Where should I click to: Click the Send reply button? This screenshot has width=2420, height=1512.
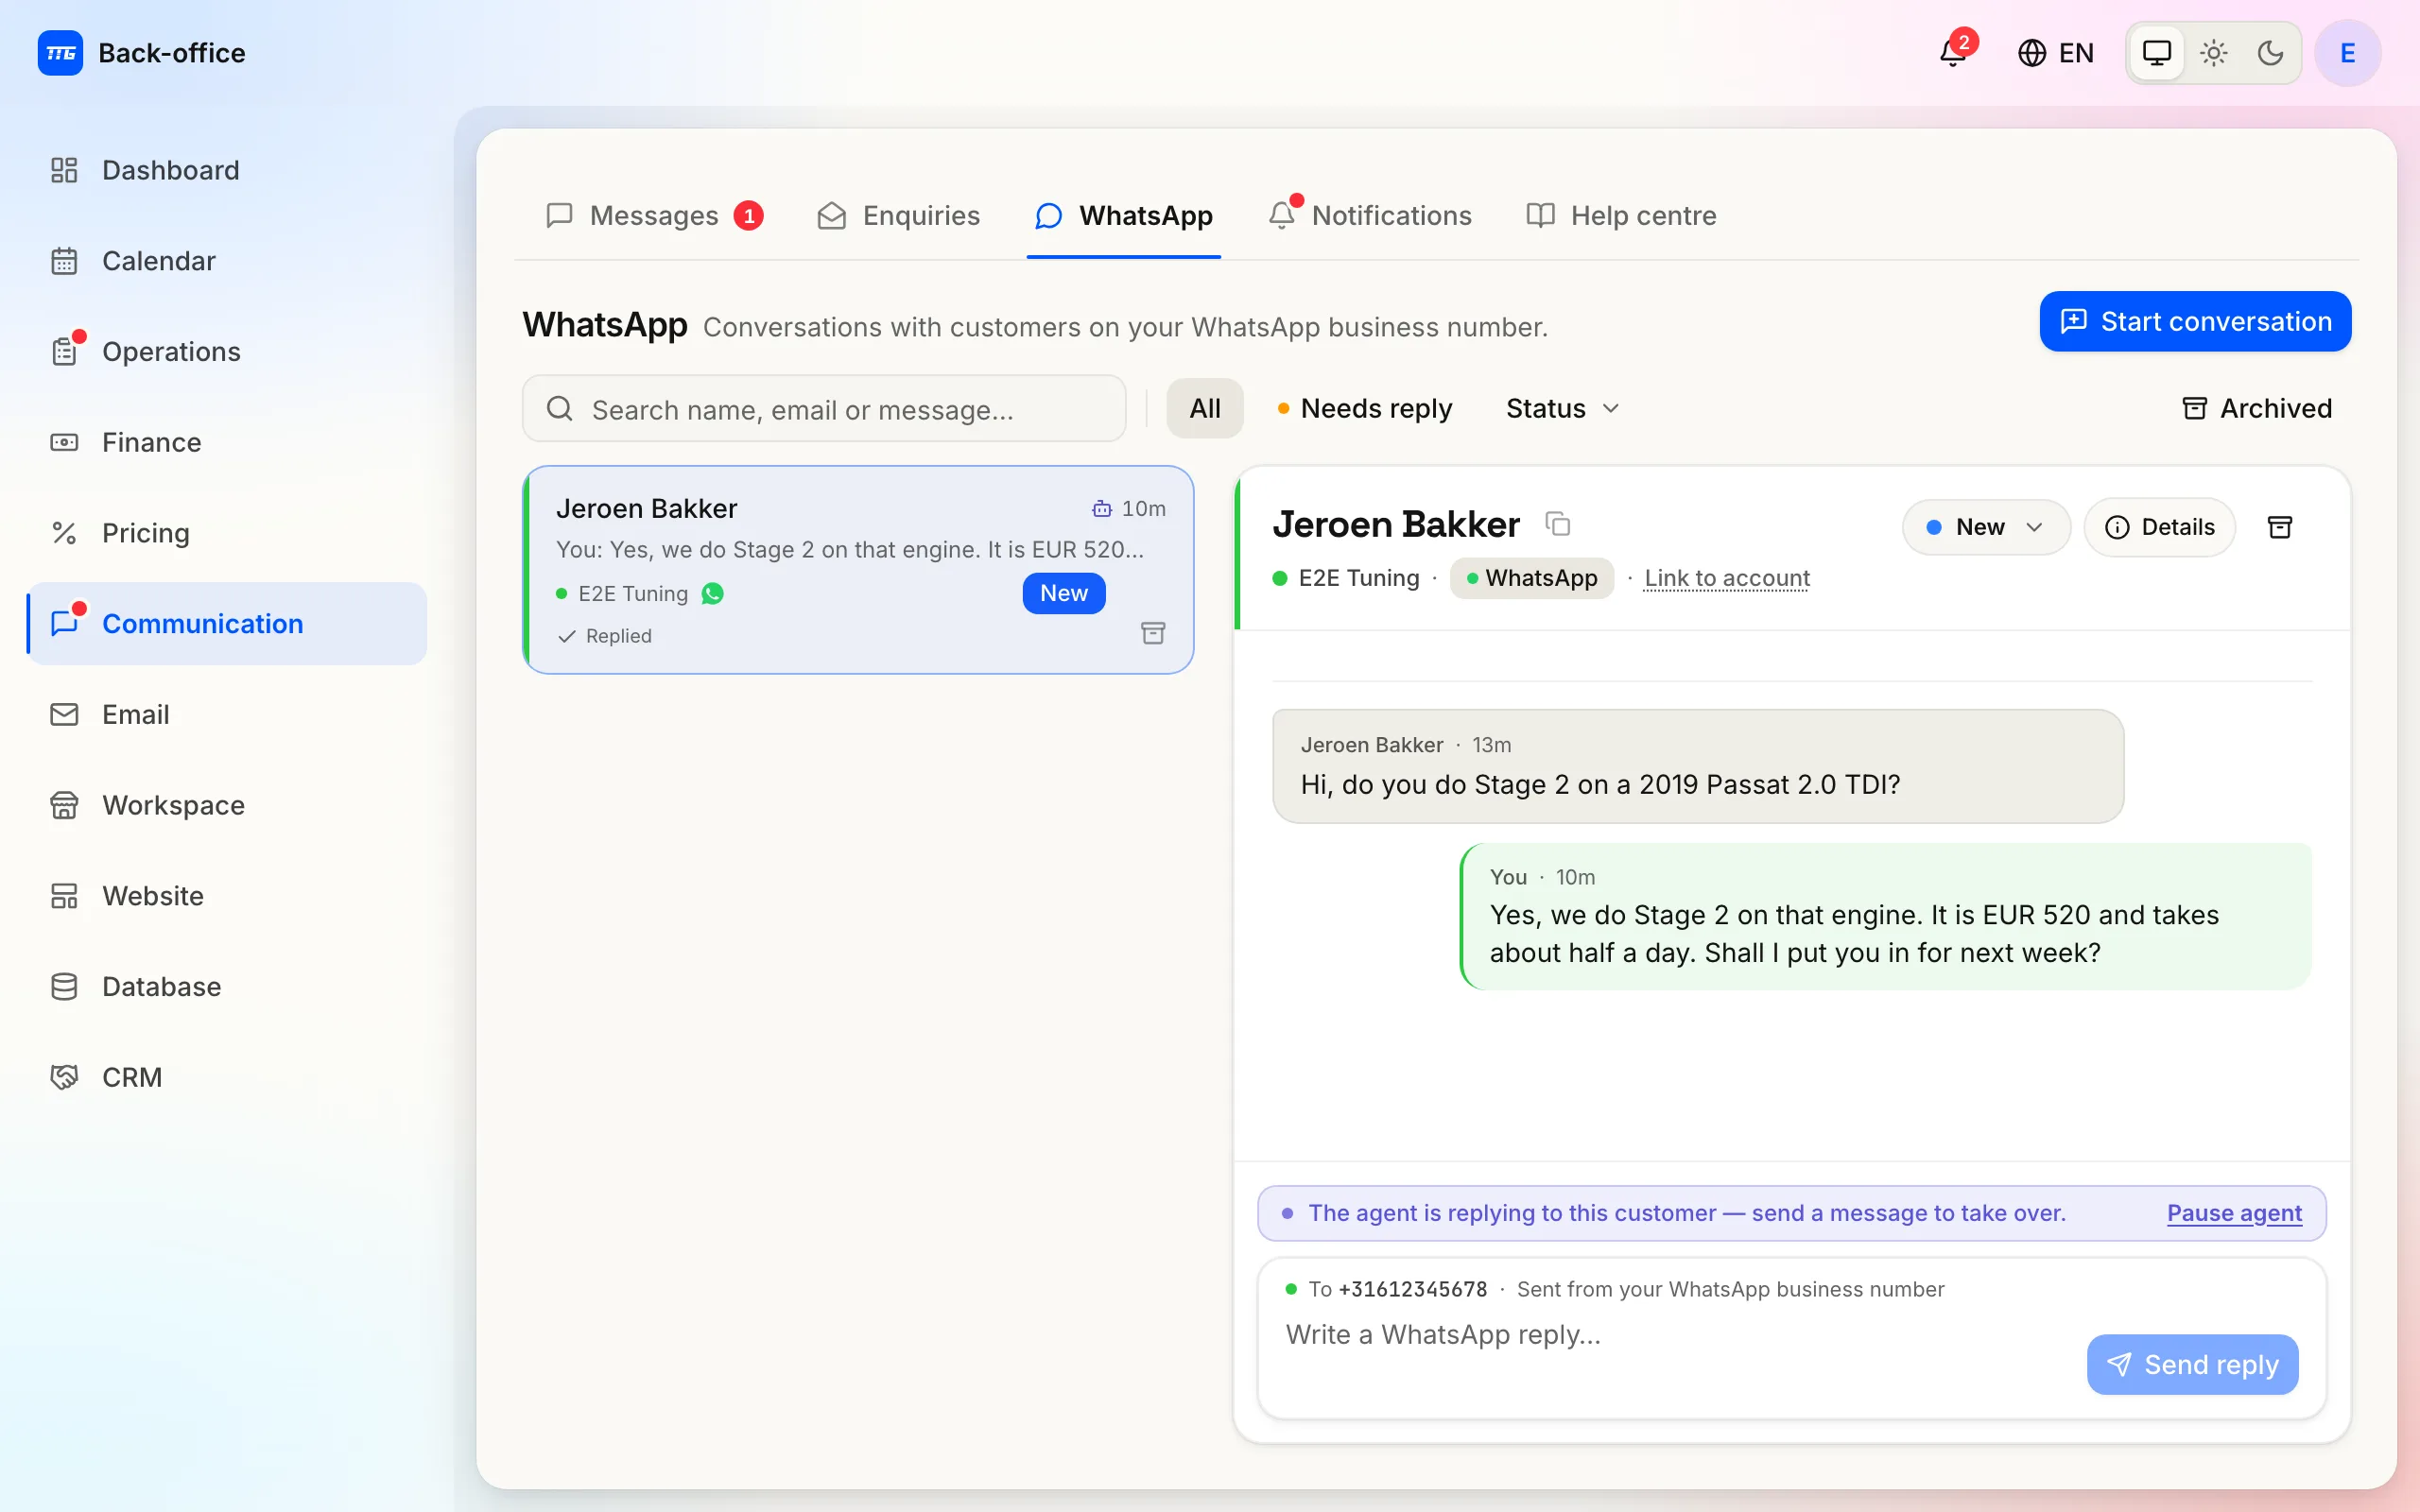pyautogui.click(x=2192, y=1364)
